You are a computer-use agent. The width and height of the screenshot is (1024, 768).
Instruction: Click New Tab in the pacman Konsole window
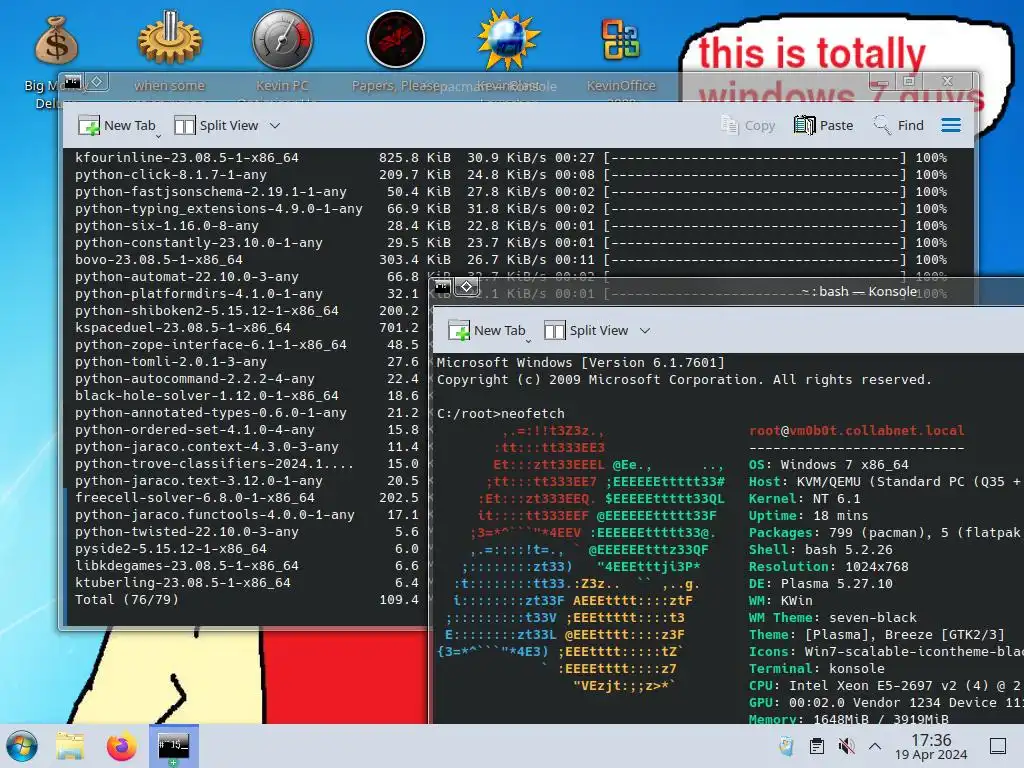click(x=118, y=125)
